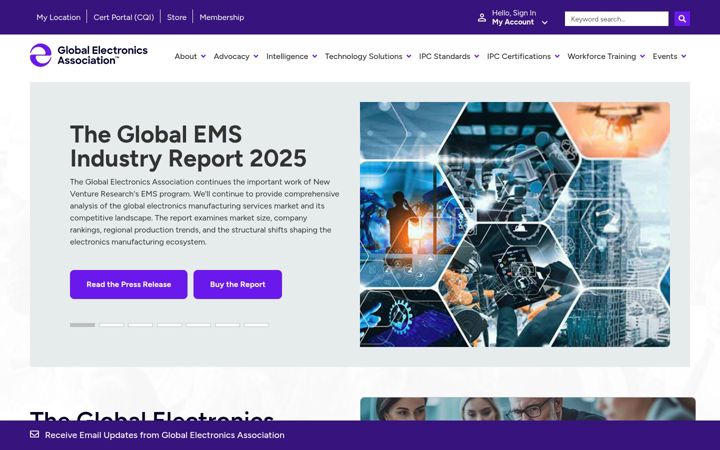Click Receive Email Updates banner link
Screen dimensions: 720x450
click(x=164, y=435)
